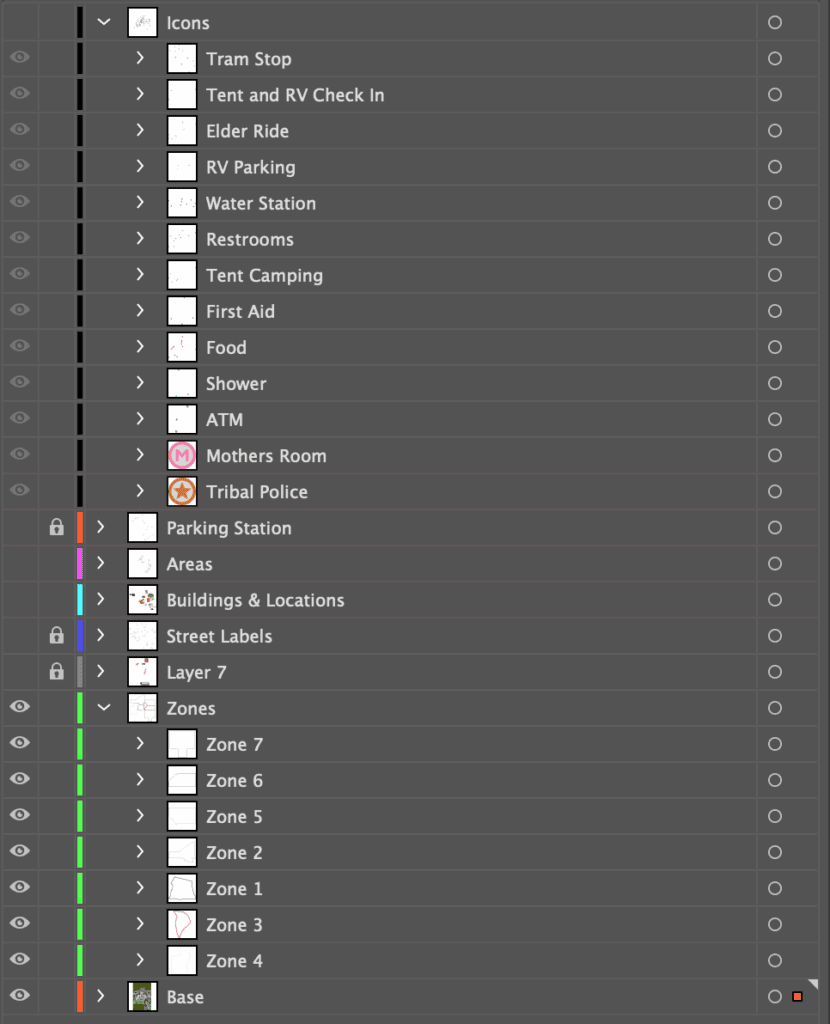830x1024 pixels.
Task: Click the Mothers Room pink M icon thumbnail
Action: point(182,456)
